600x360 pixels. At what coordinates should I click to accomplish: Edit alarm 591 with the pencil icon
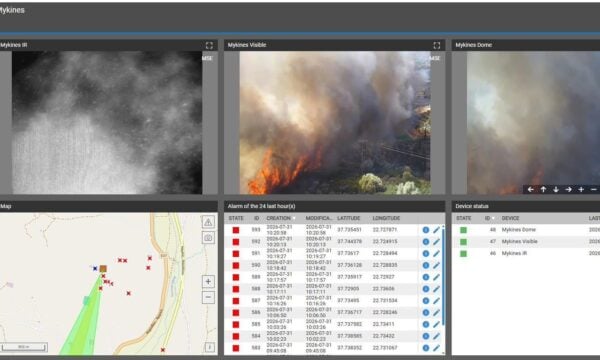tap(436, 254)
